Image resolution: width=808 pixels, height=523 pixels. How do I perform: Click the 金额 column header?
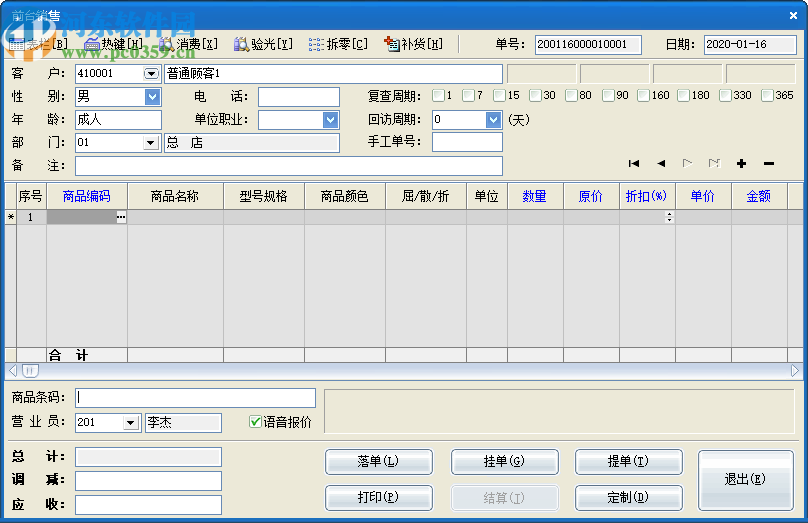coord(759,196)
